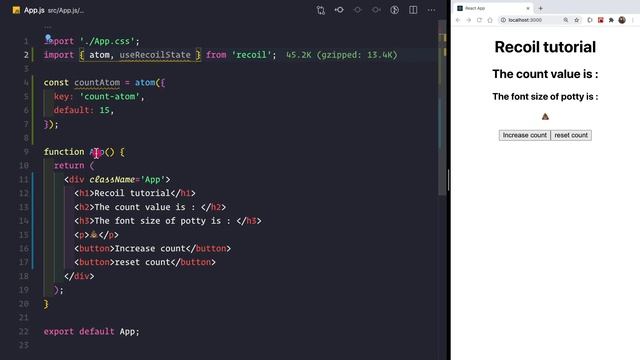Viewport: 640px width, 360px height.
Task: Split the editor to the right
Action: tap(413, 10)
